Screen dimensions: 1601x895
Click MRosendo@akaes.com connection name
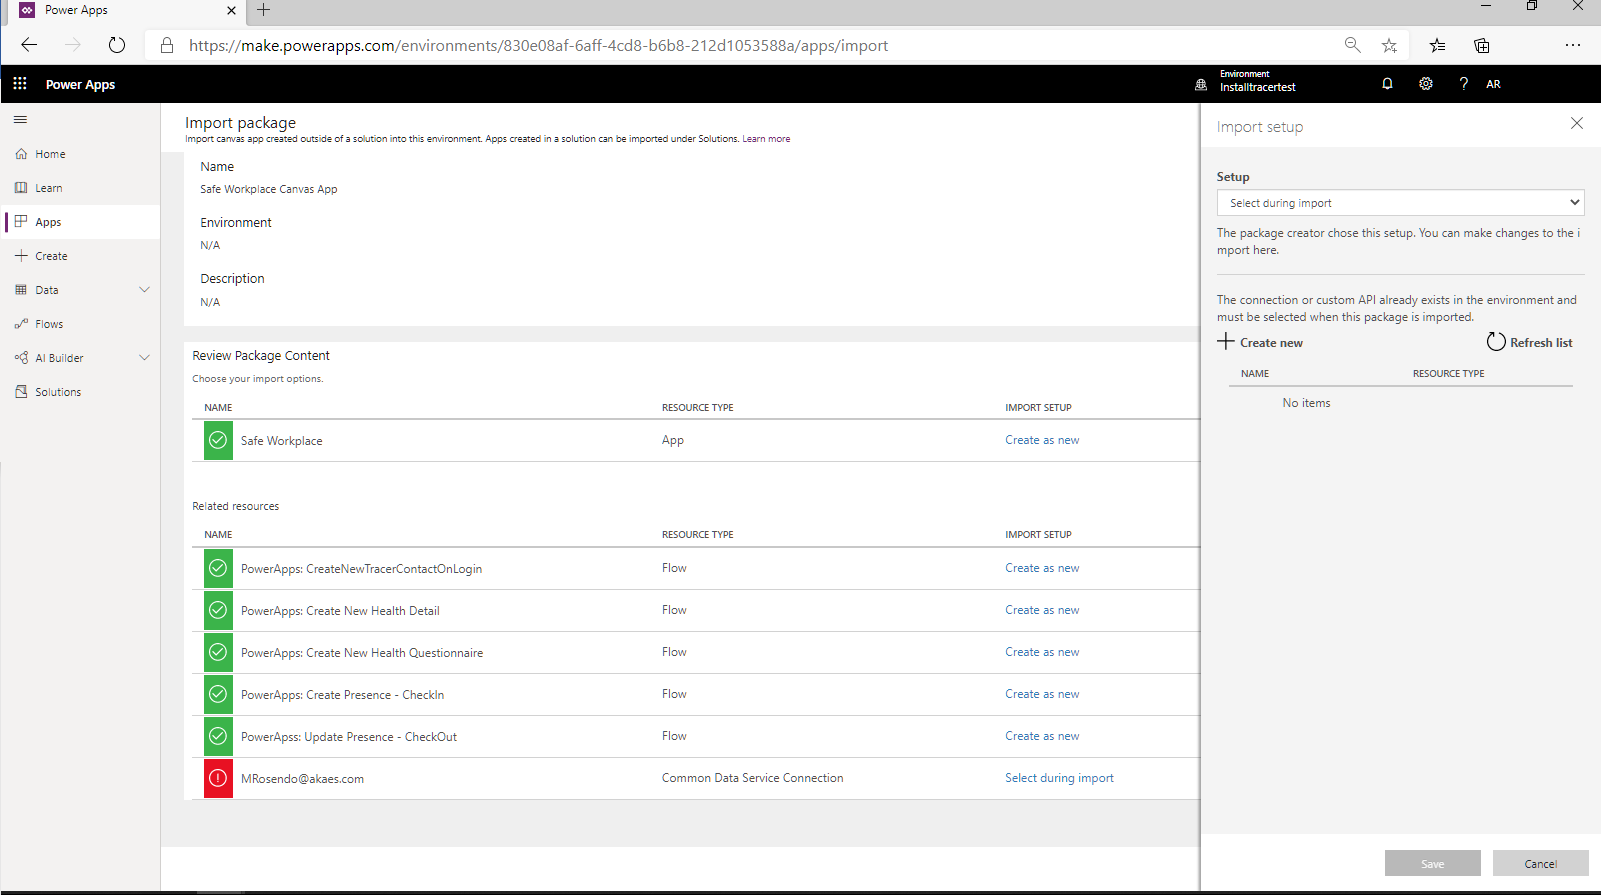click(x=302, y=779)
